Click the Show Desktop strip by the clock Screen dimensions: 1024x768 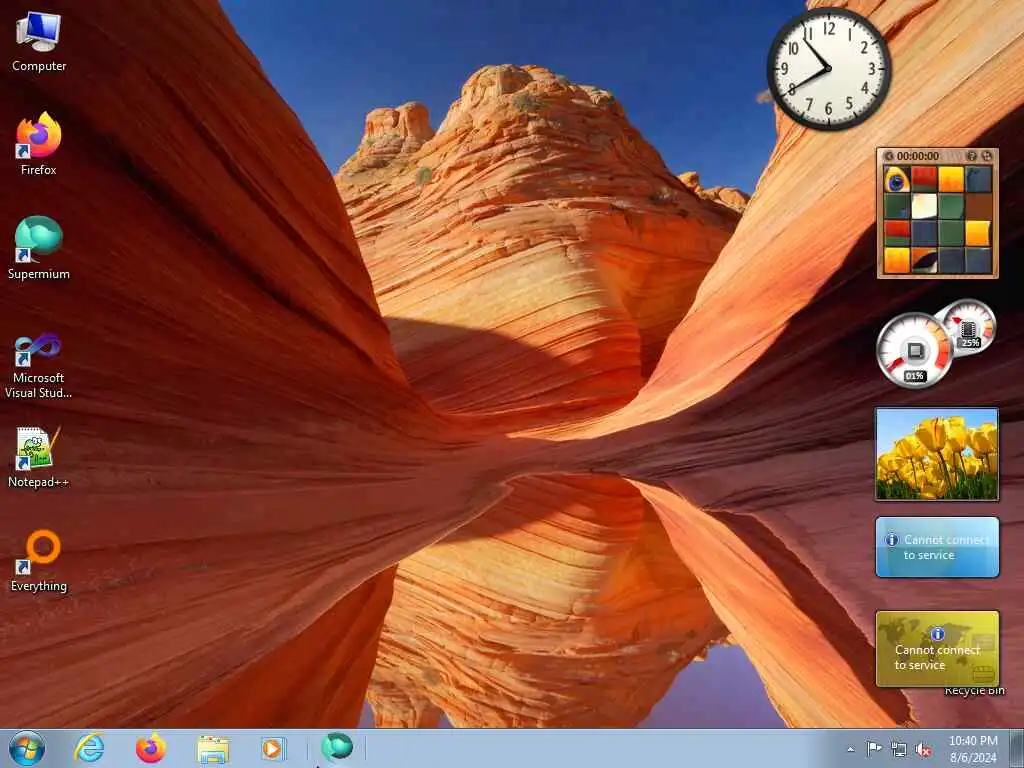1017,749
